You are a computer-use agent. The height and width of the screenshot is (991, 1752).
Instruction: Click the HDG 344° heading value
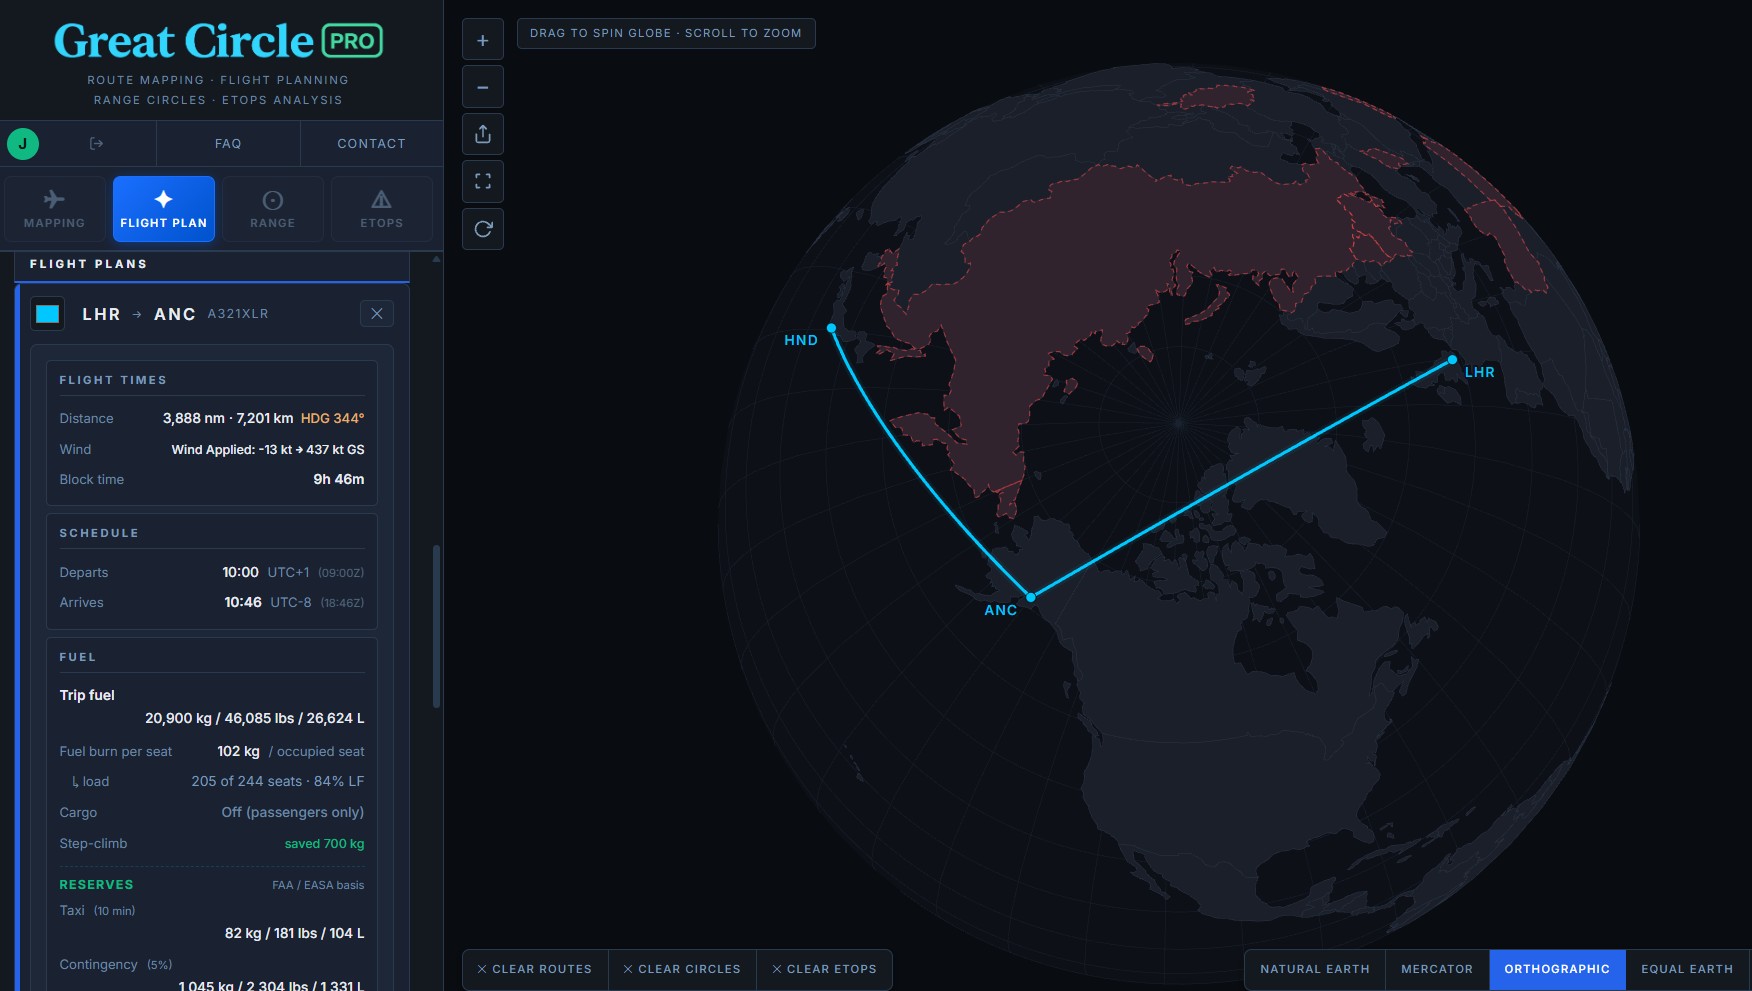click(332, 418)
